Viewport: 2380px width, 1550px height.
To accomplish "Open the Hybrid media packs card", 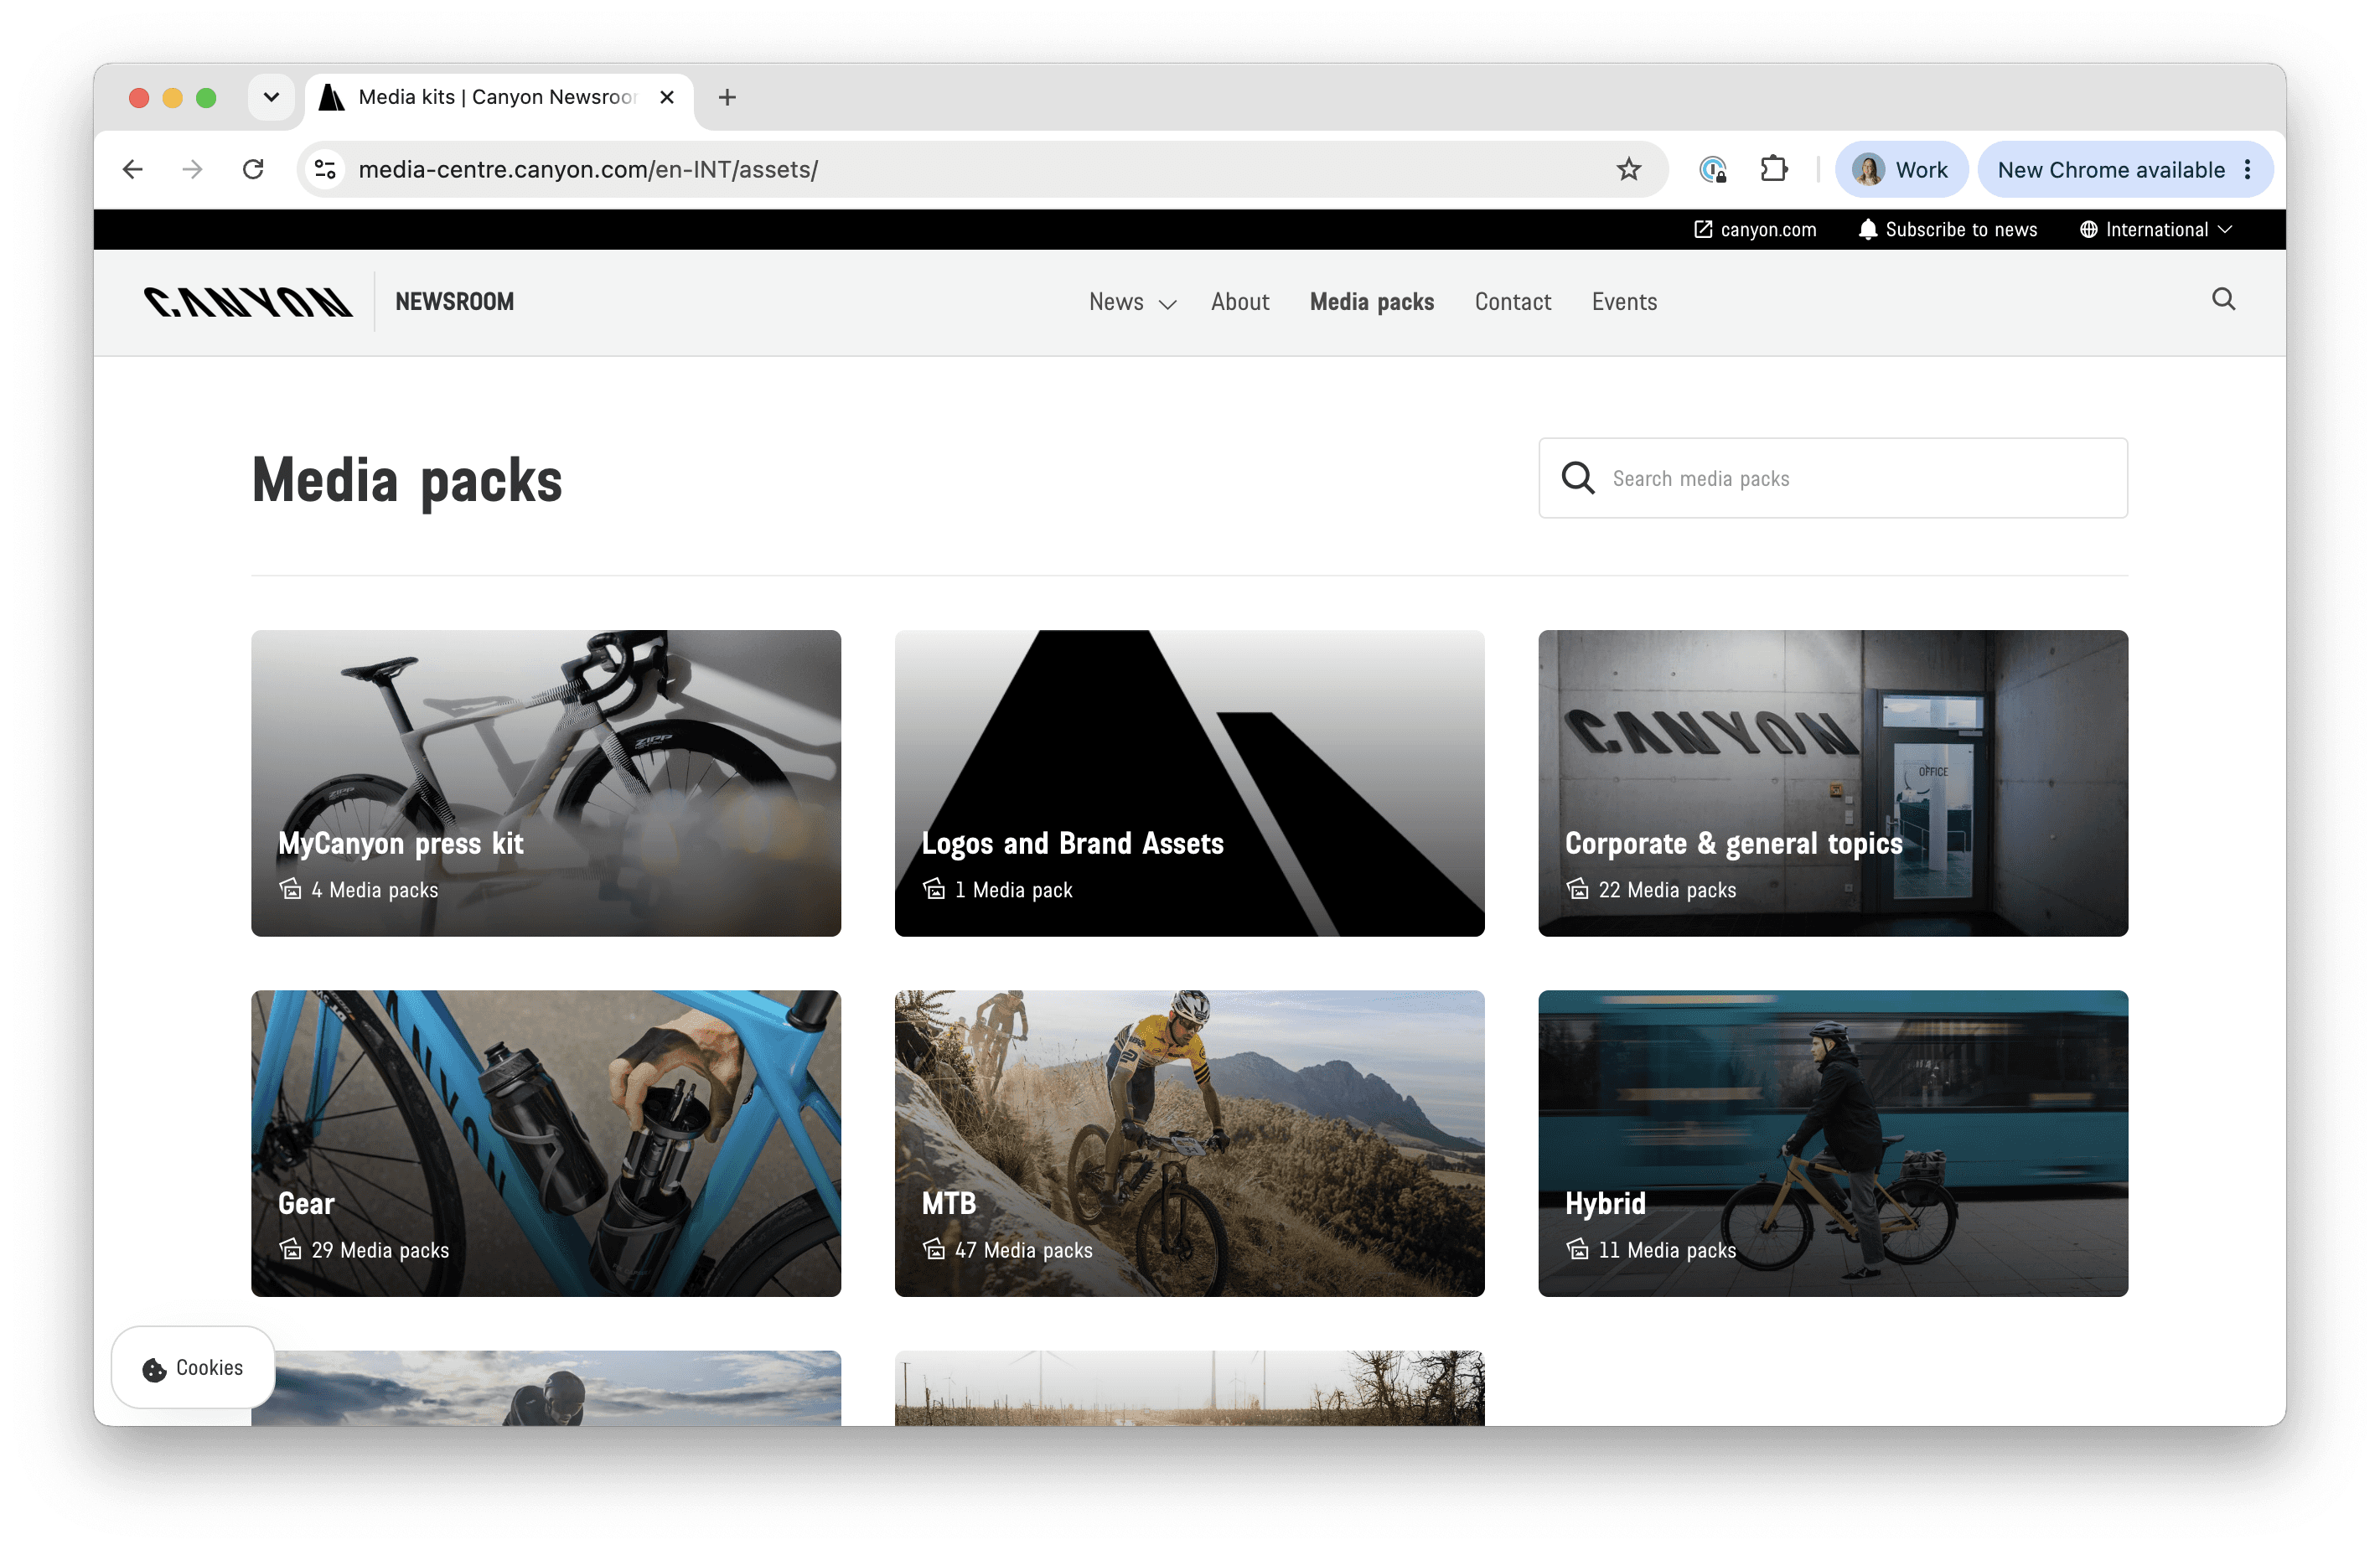I will (x=1833, y=1143).
